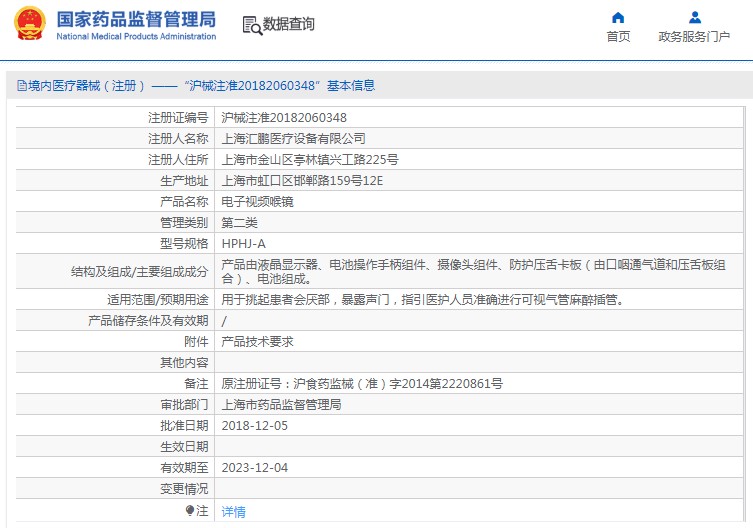Click expiry date 2023-12-04
The image size is (753, 528).
(254, 467)
